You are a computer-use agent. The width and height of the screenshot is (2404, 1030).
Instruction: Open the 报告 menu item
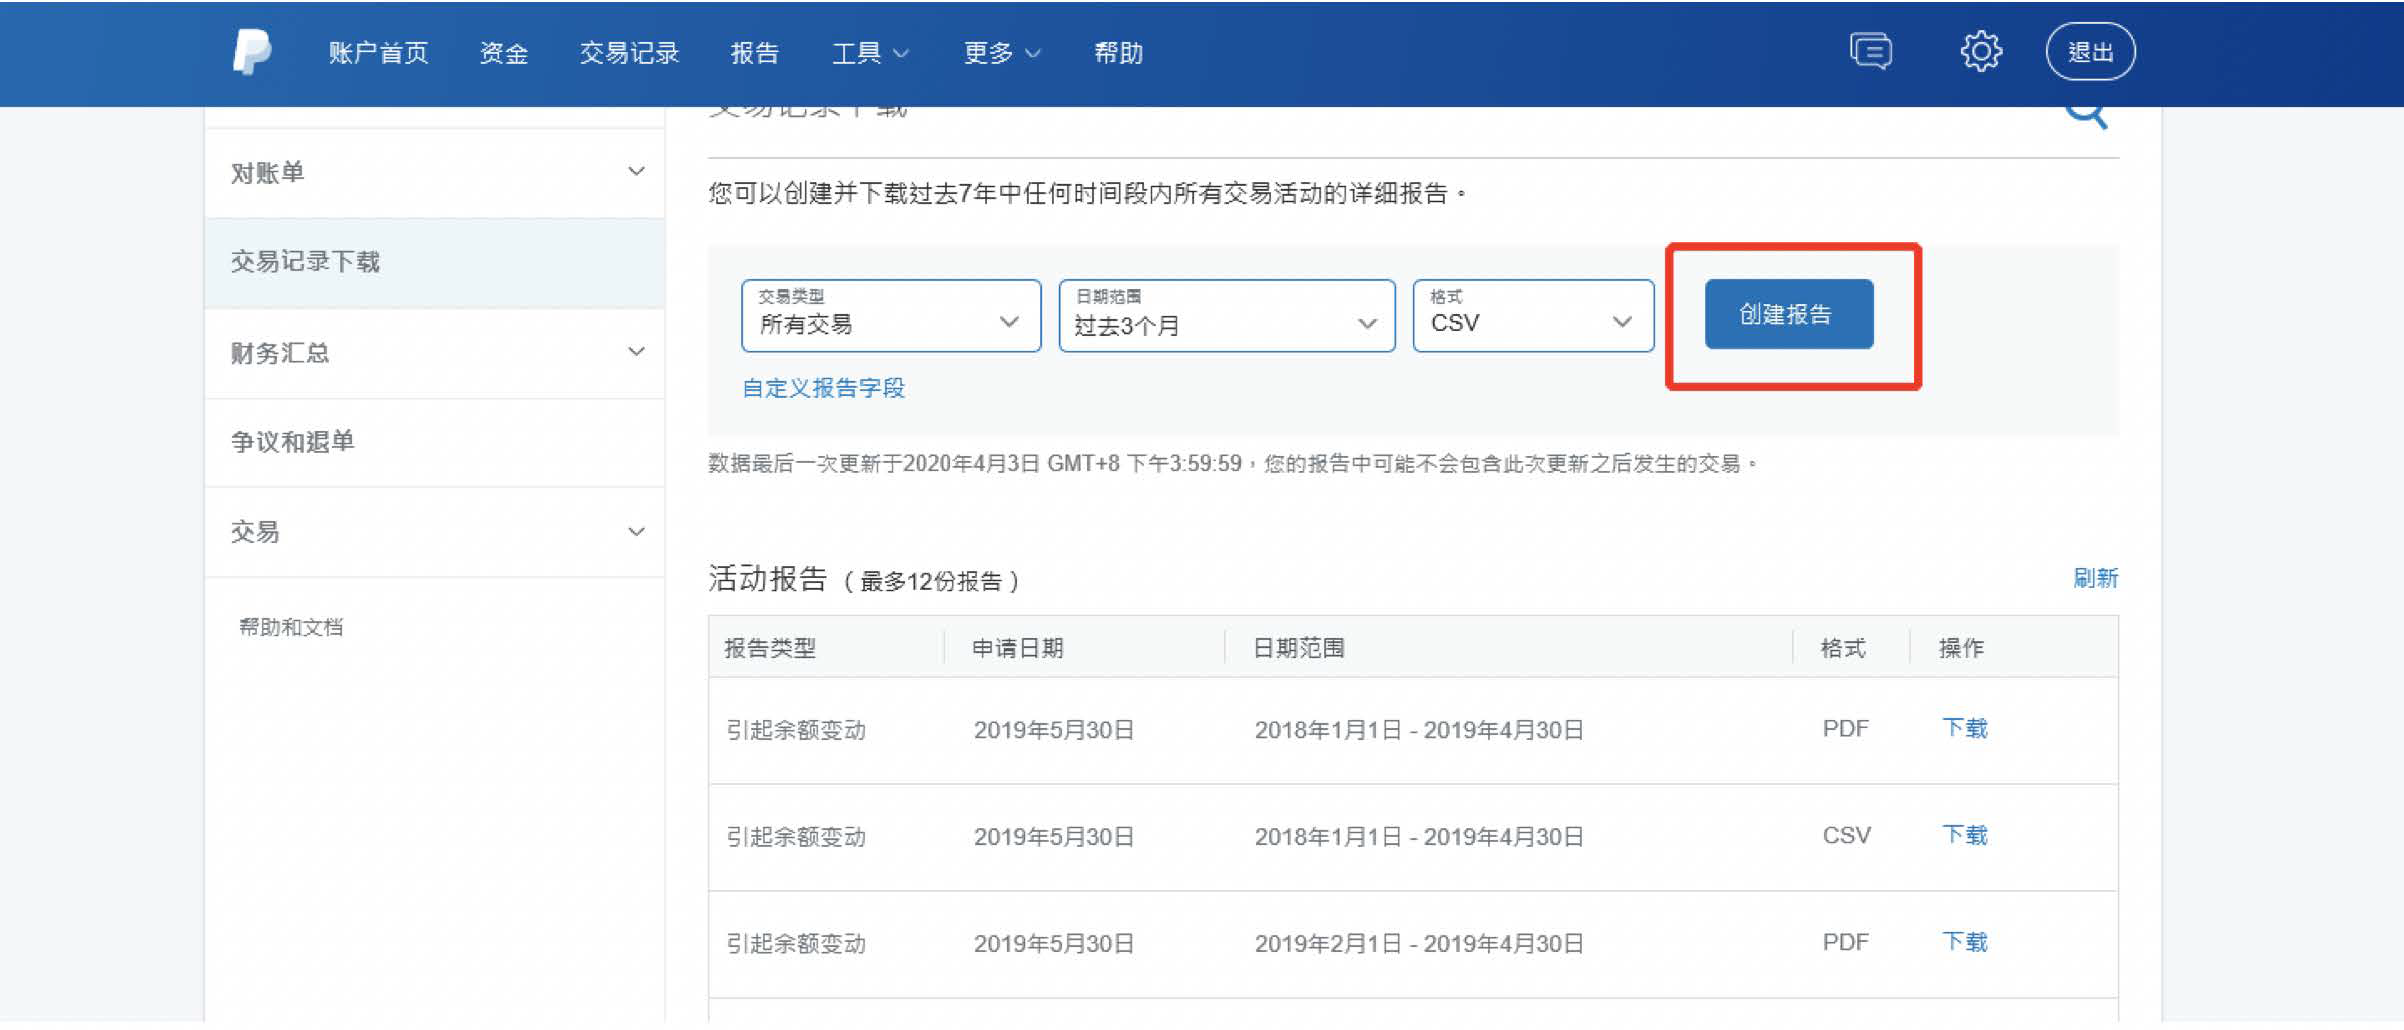(756, 53)
